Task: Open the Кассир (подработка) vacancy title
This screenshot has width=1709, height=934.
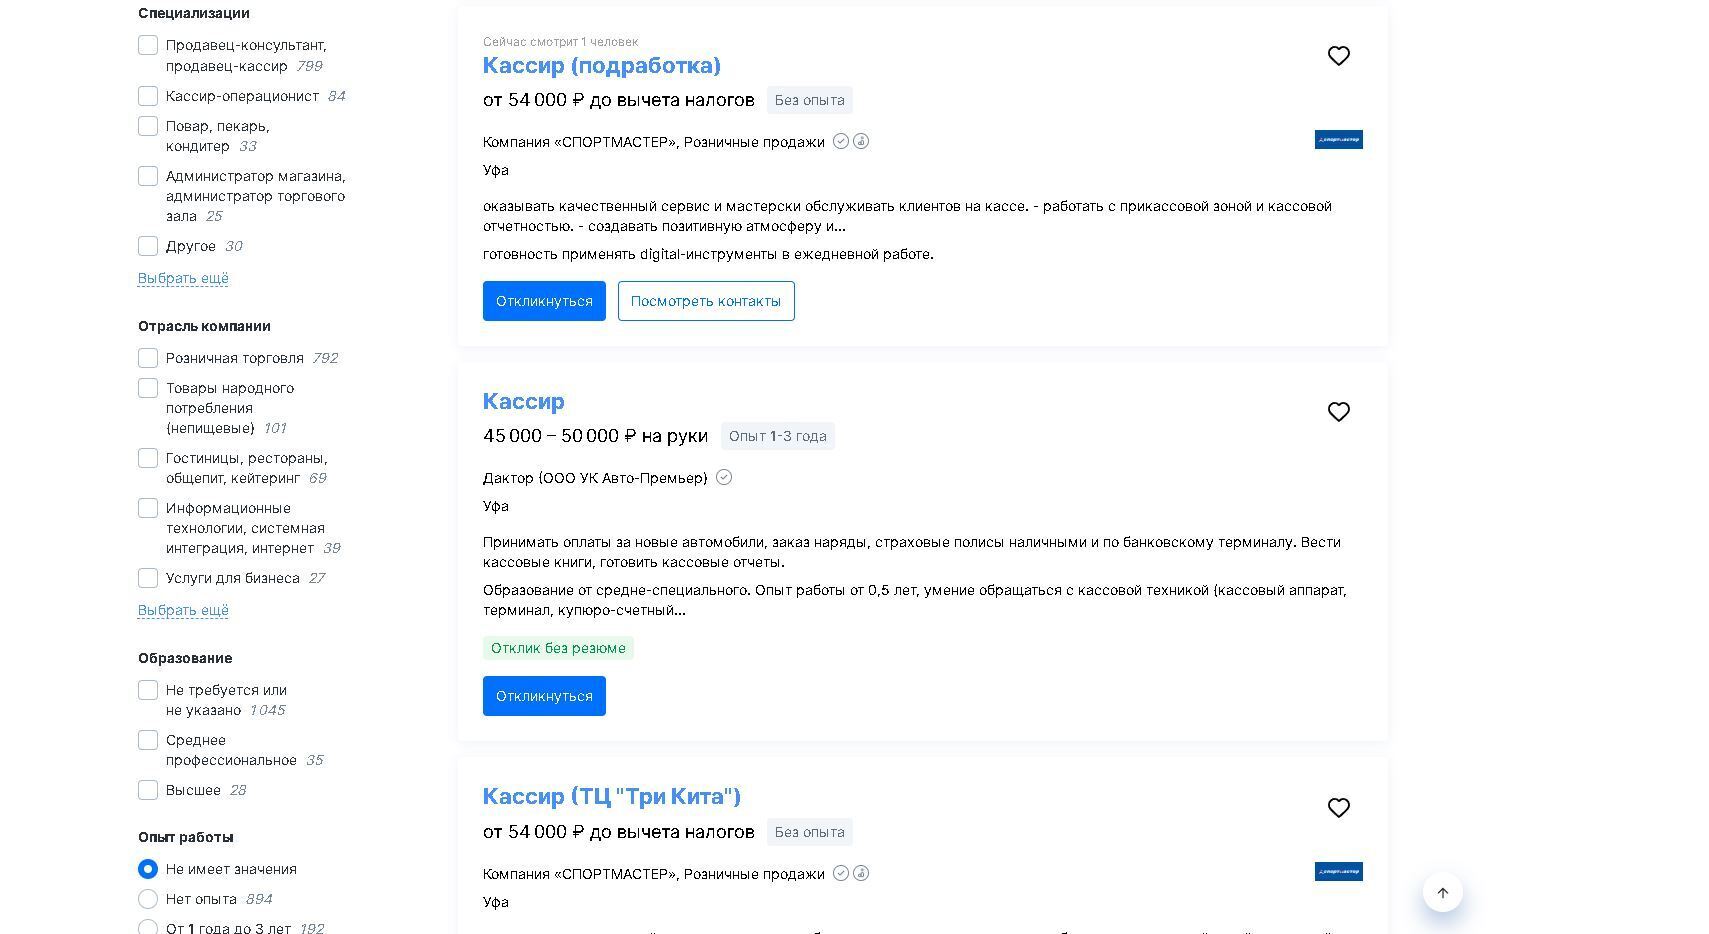Action: click(x=601, y=65)
